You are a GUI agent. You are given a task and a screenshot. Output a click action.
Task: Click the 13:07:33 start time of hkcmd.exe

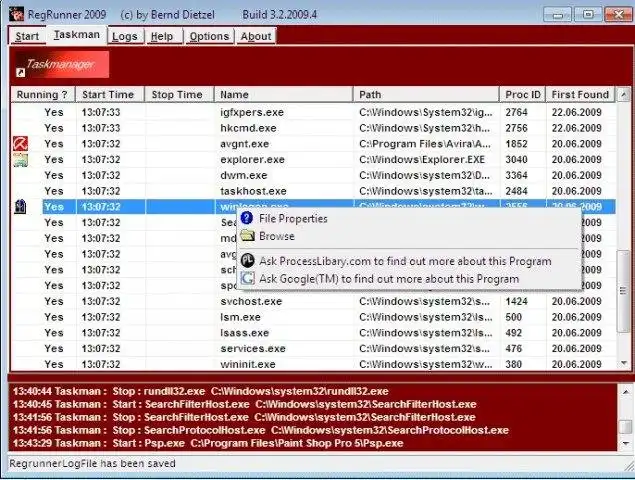pyautogui.click(x=101, y=128)
